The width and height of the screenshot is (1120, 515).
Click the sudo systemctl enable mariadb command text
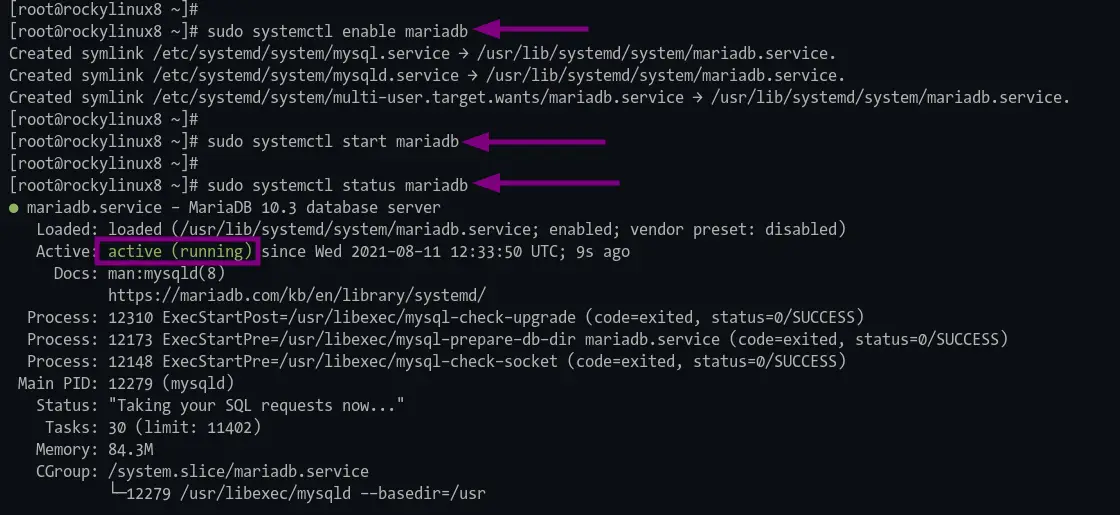[337, 31]
